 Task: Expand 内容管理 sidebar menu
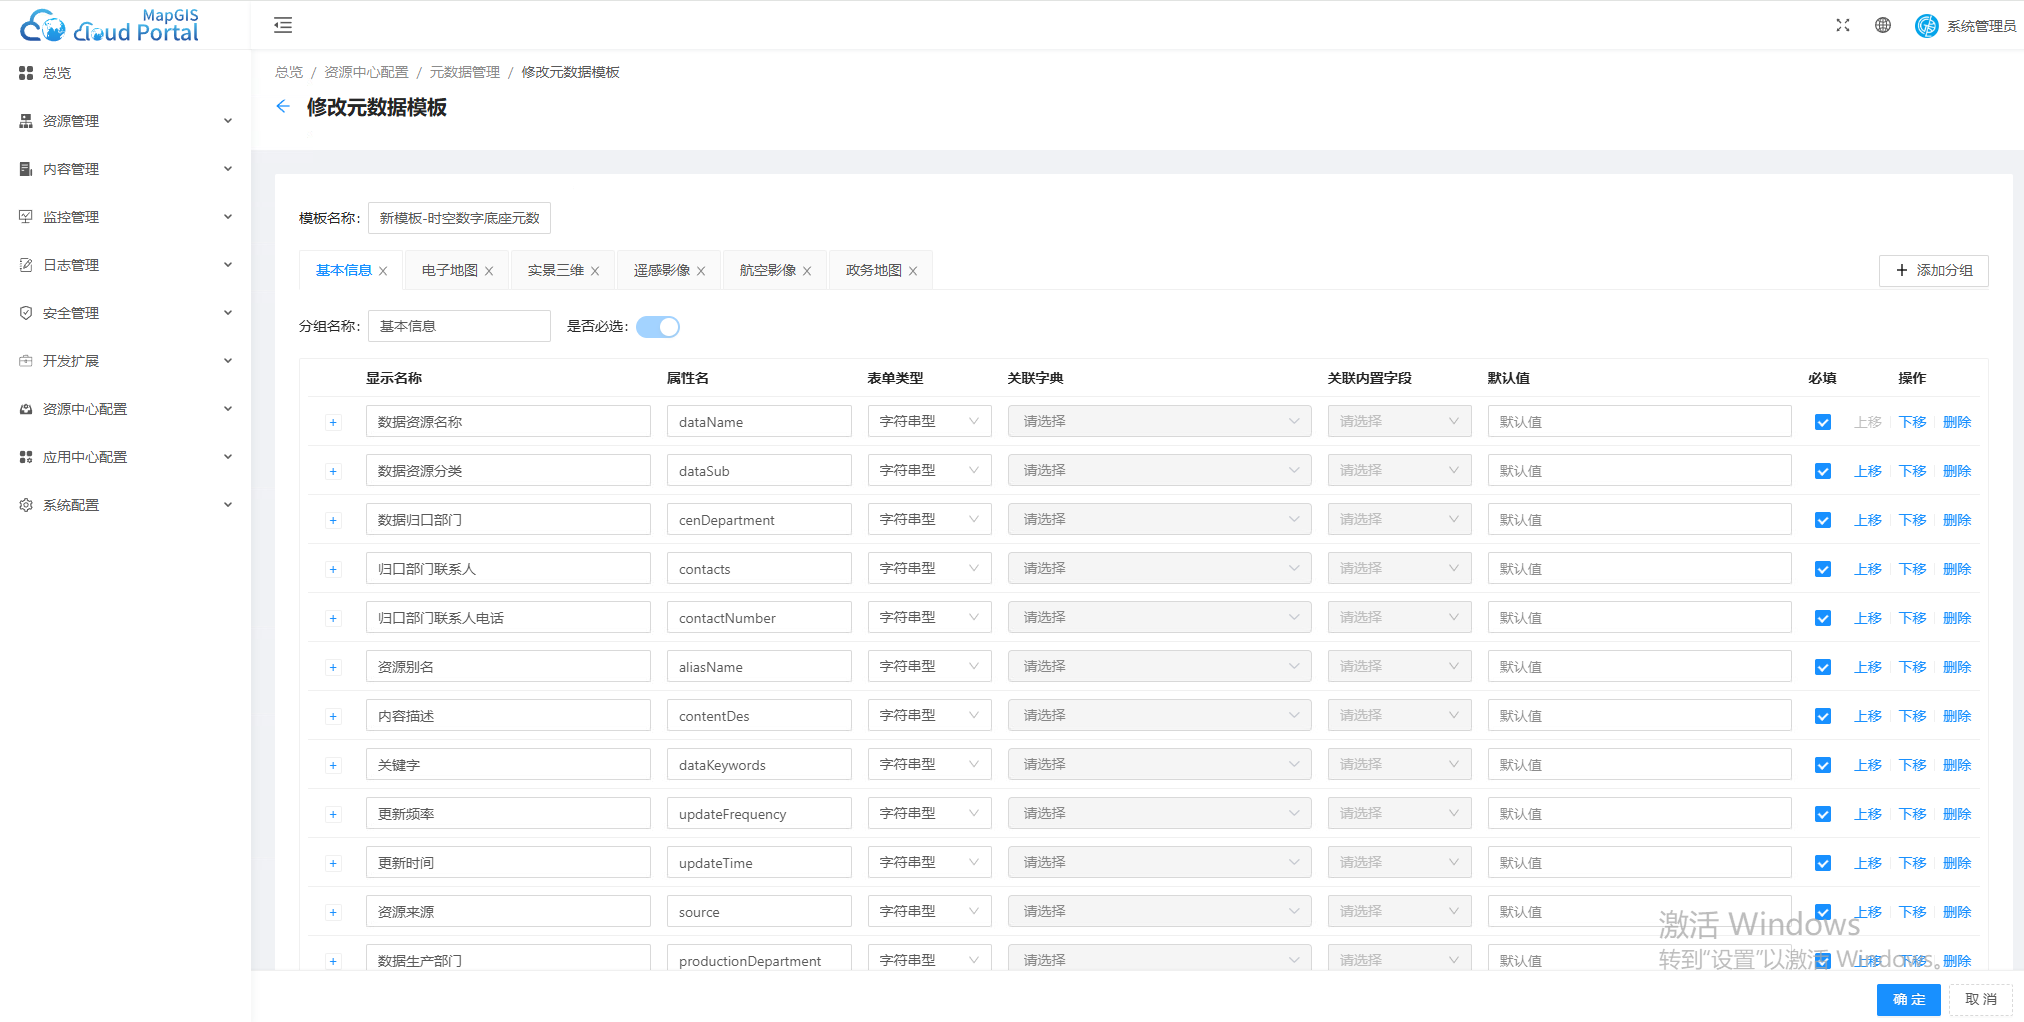125,169
